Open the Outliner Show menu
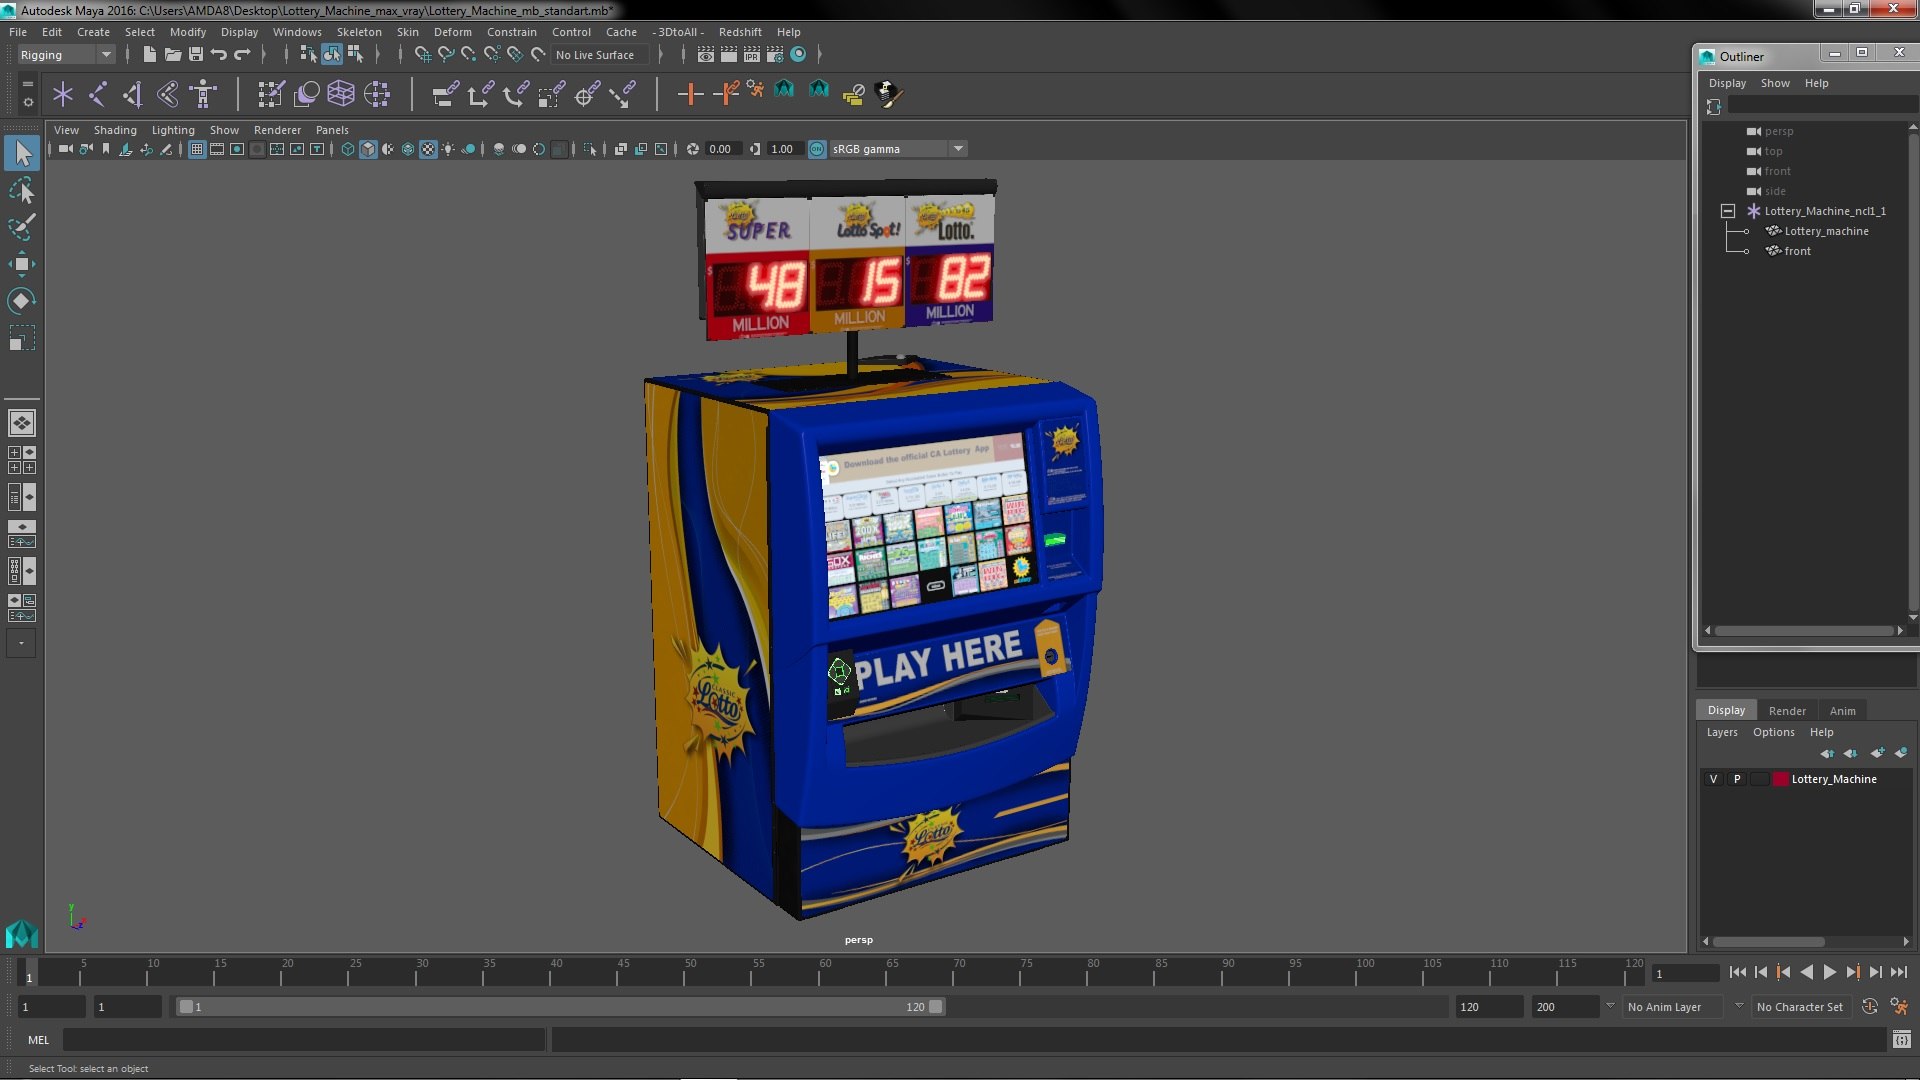This screenshot has width=1920, height=1080. point(1775,83)
